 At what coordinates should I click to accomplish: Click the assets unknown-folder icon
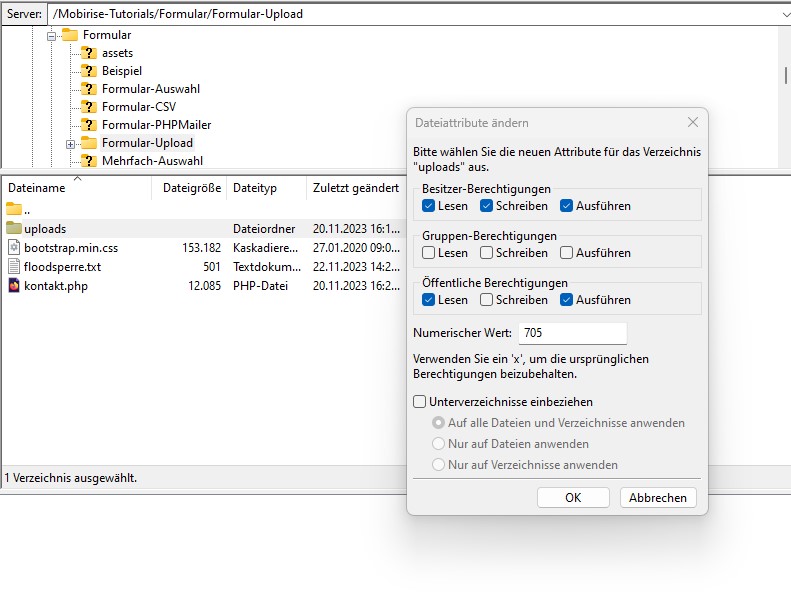click(x=89, y=53)
